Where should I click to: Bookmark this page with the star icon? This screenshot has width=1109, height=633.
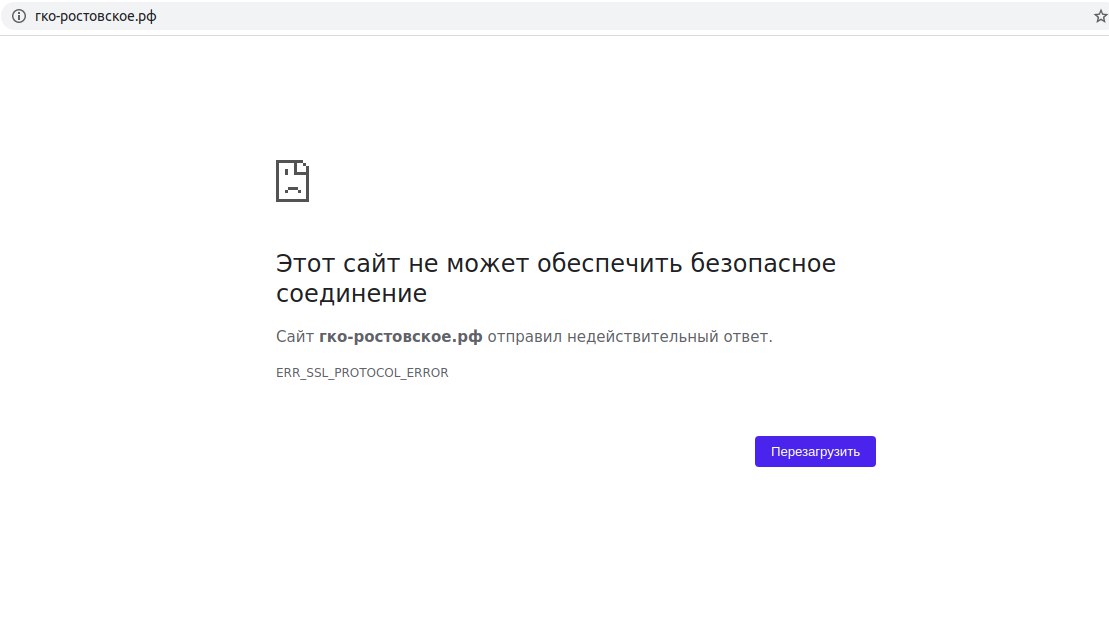pos(1101,16)
